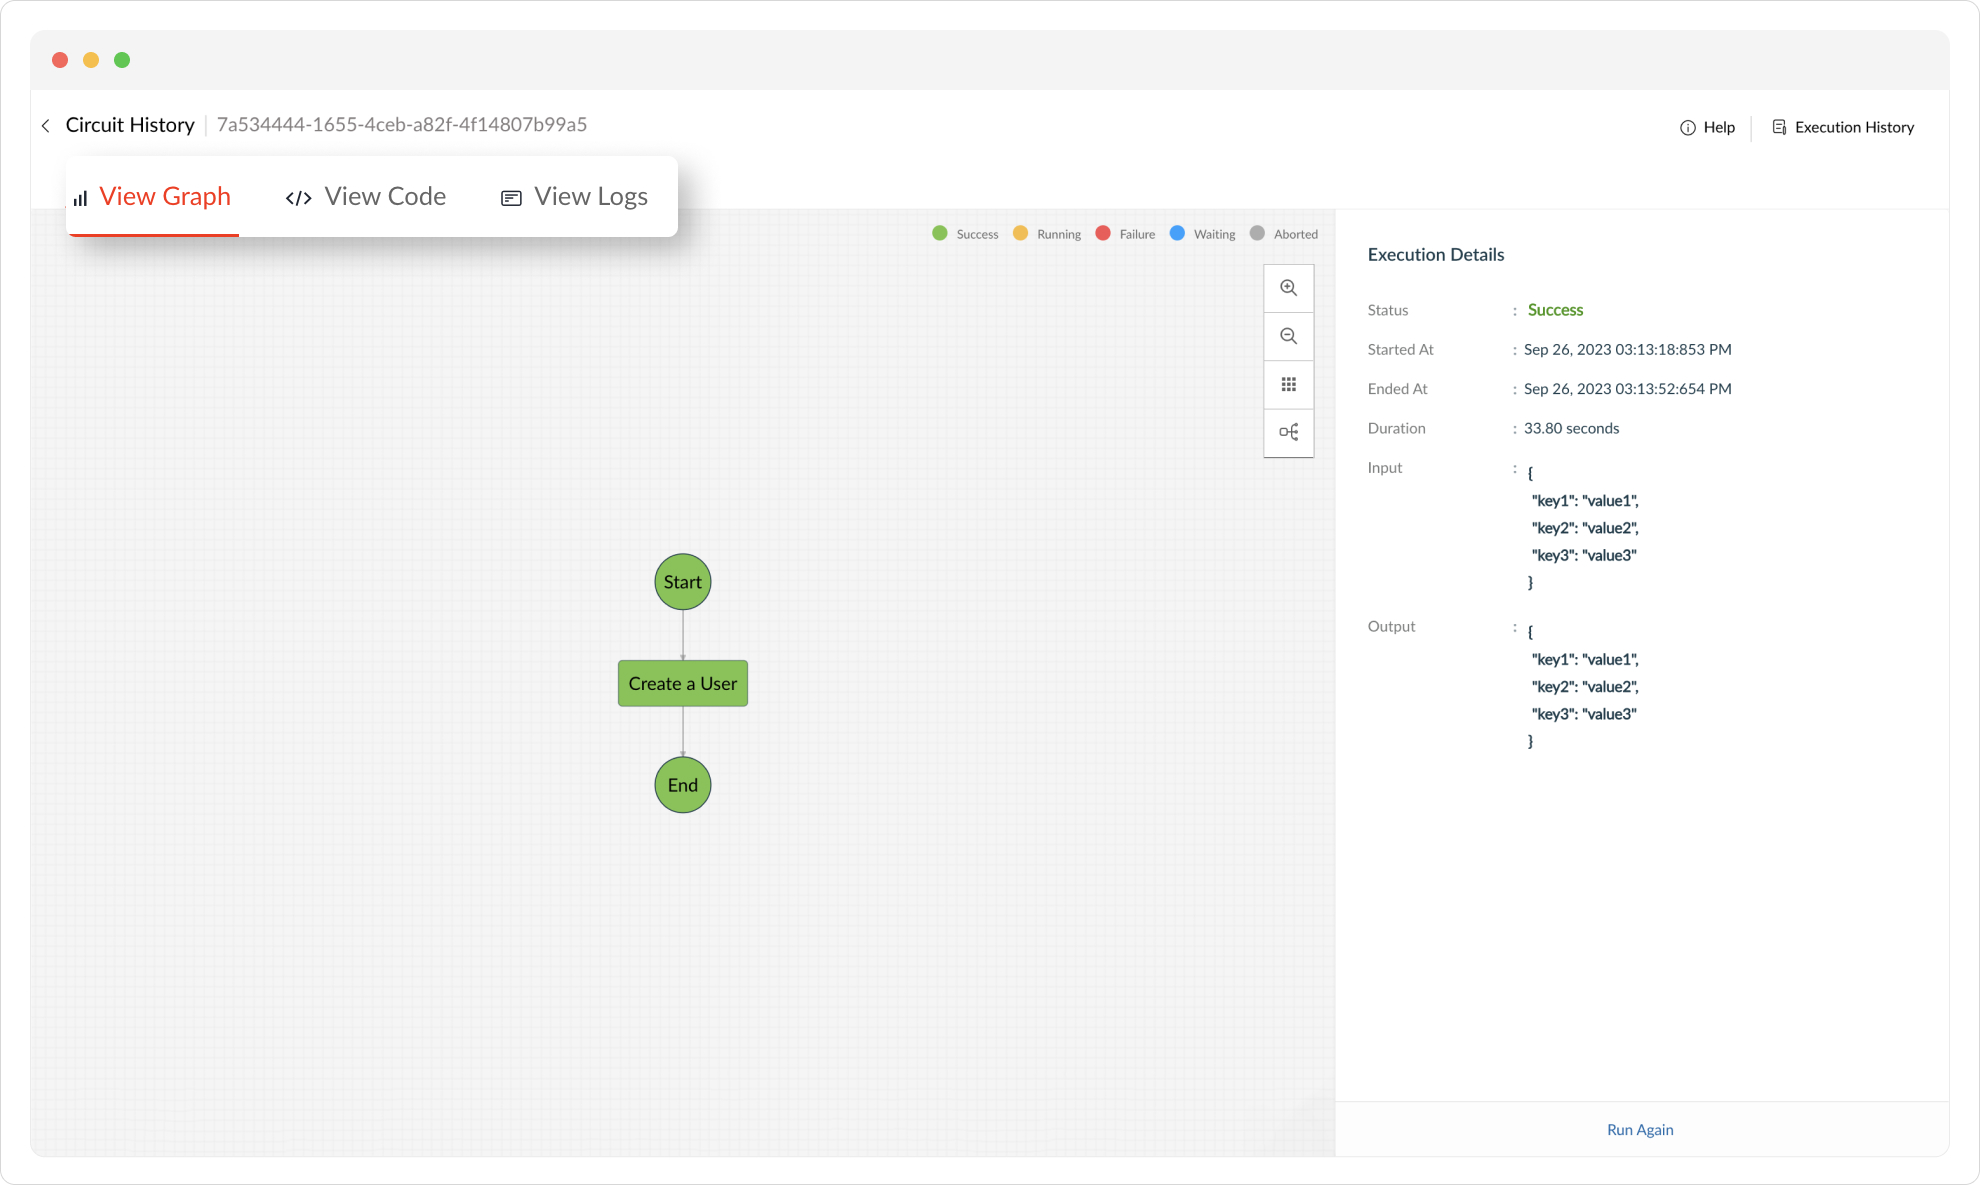Go back using the left chevron arrow
The image size is (1980, 1185).
tap(46, 126)
